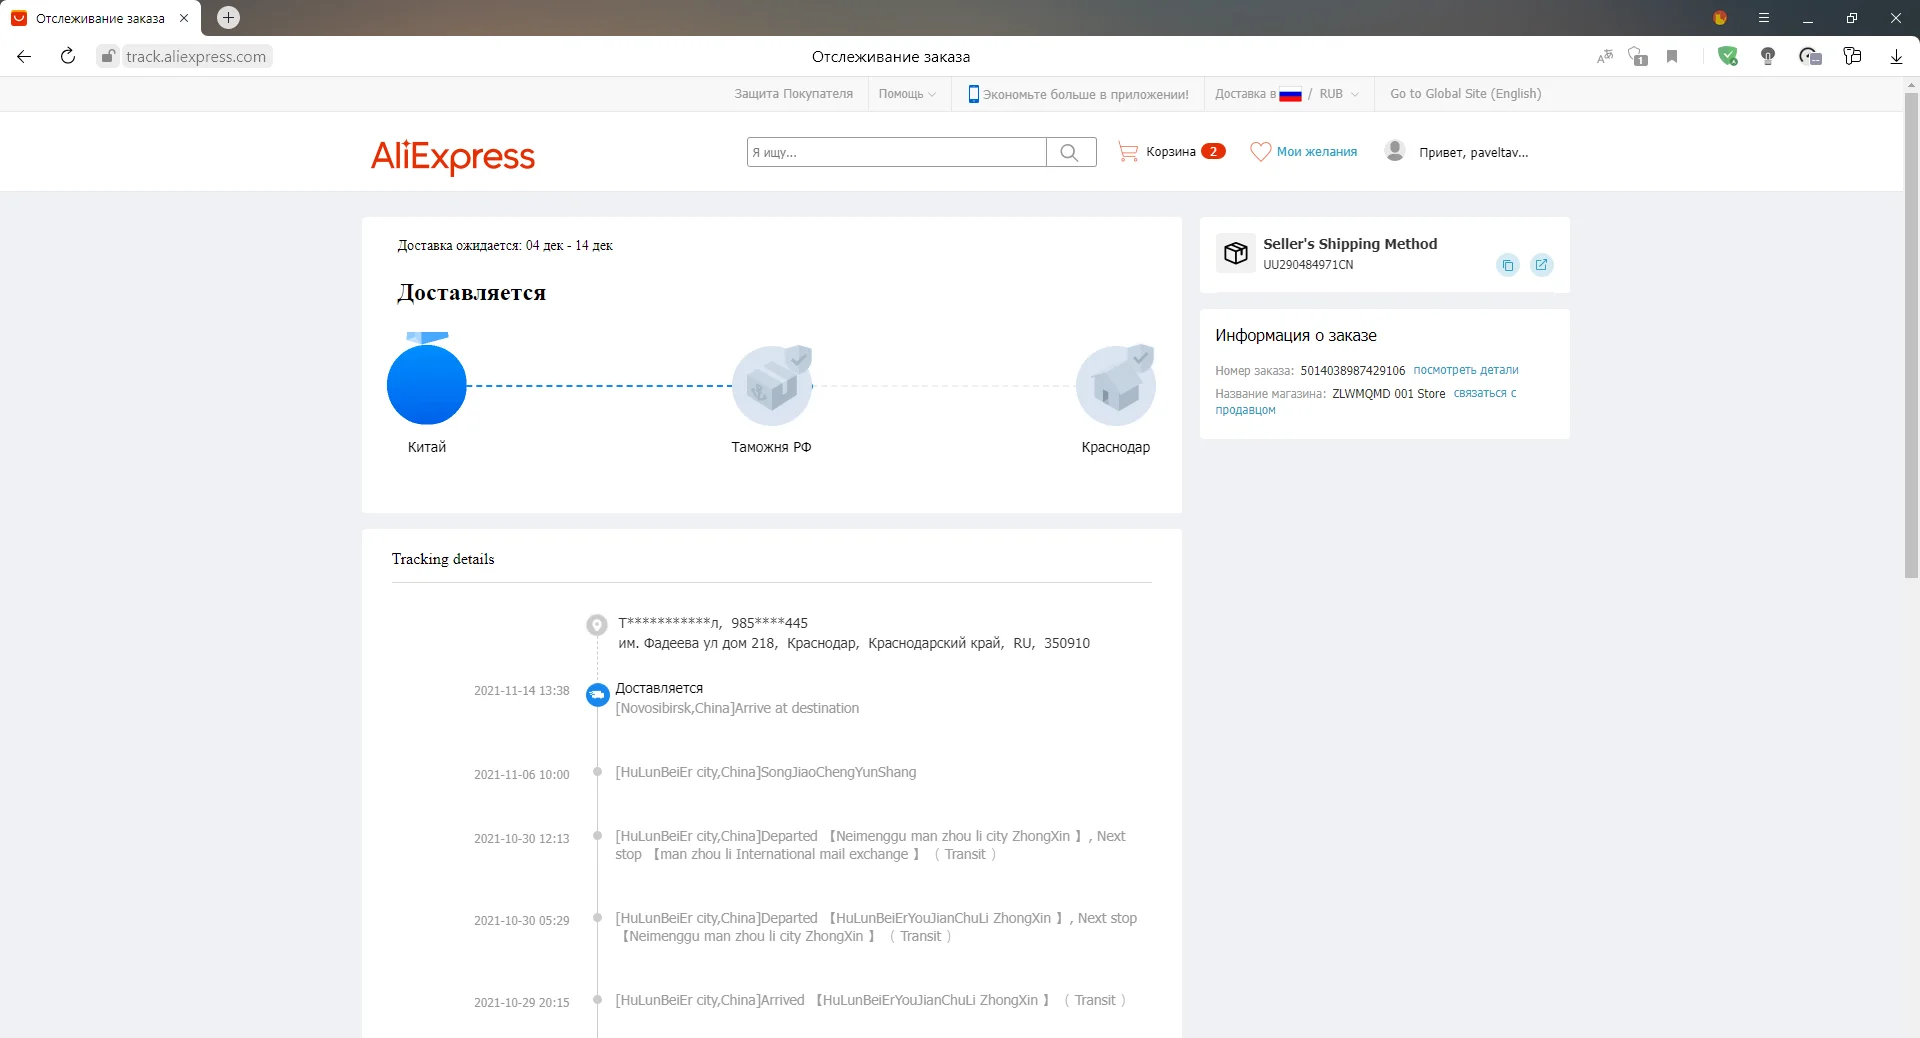Expand the Доставка в / RUB currency dropdown

coord(1287,94)
